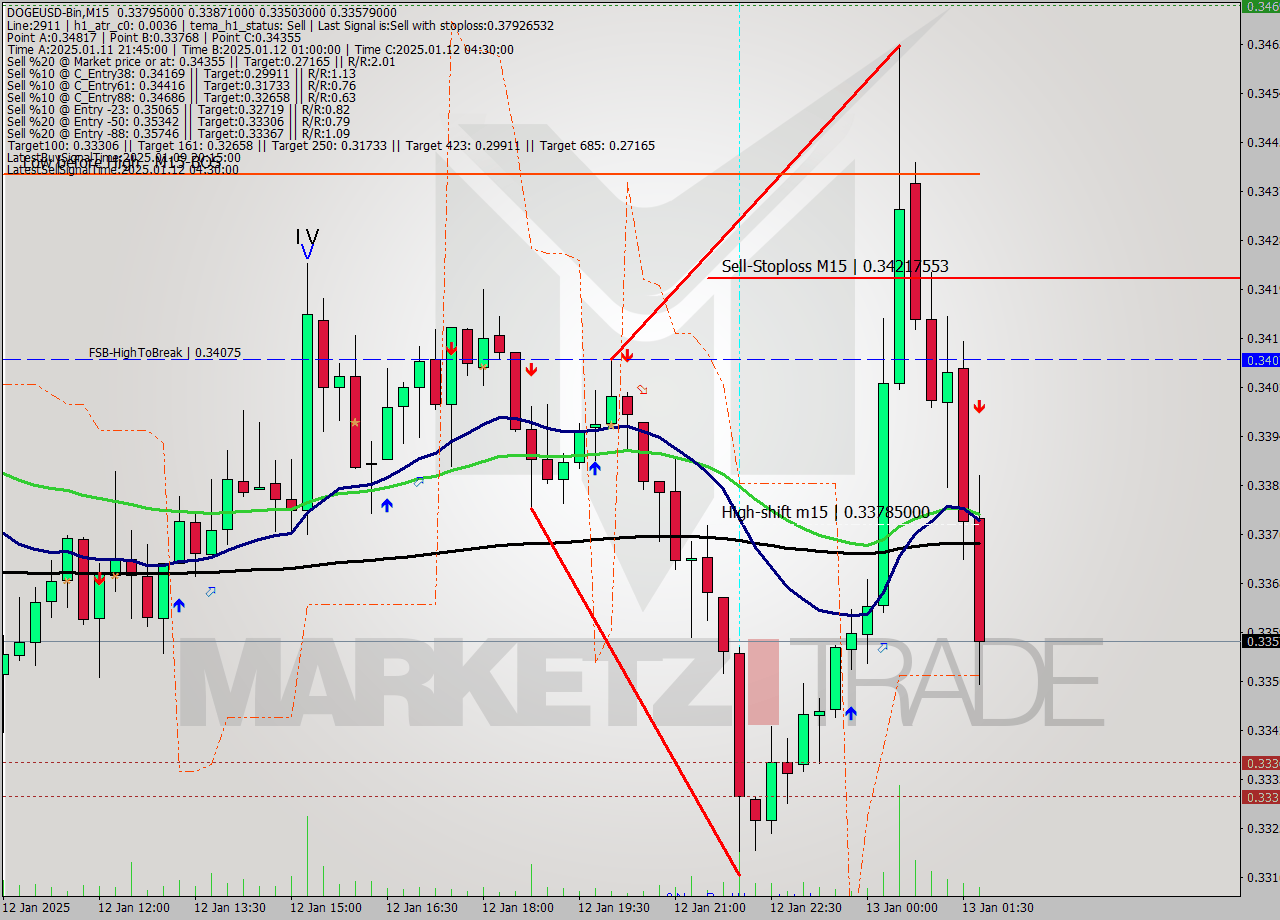Click the '12 Jan 19:30' time axis label
The width and height of the screenshot is (1280, 920).
[613, 908]
